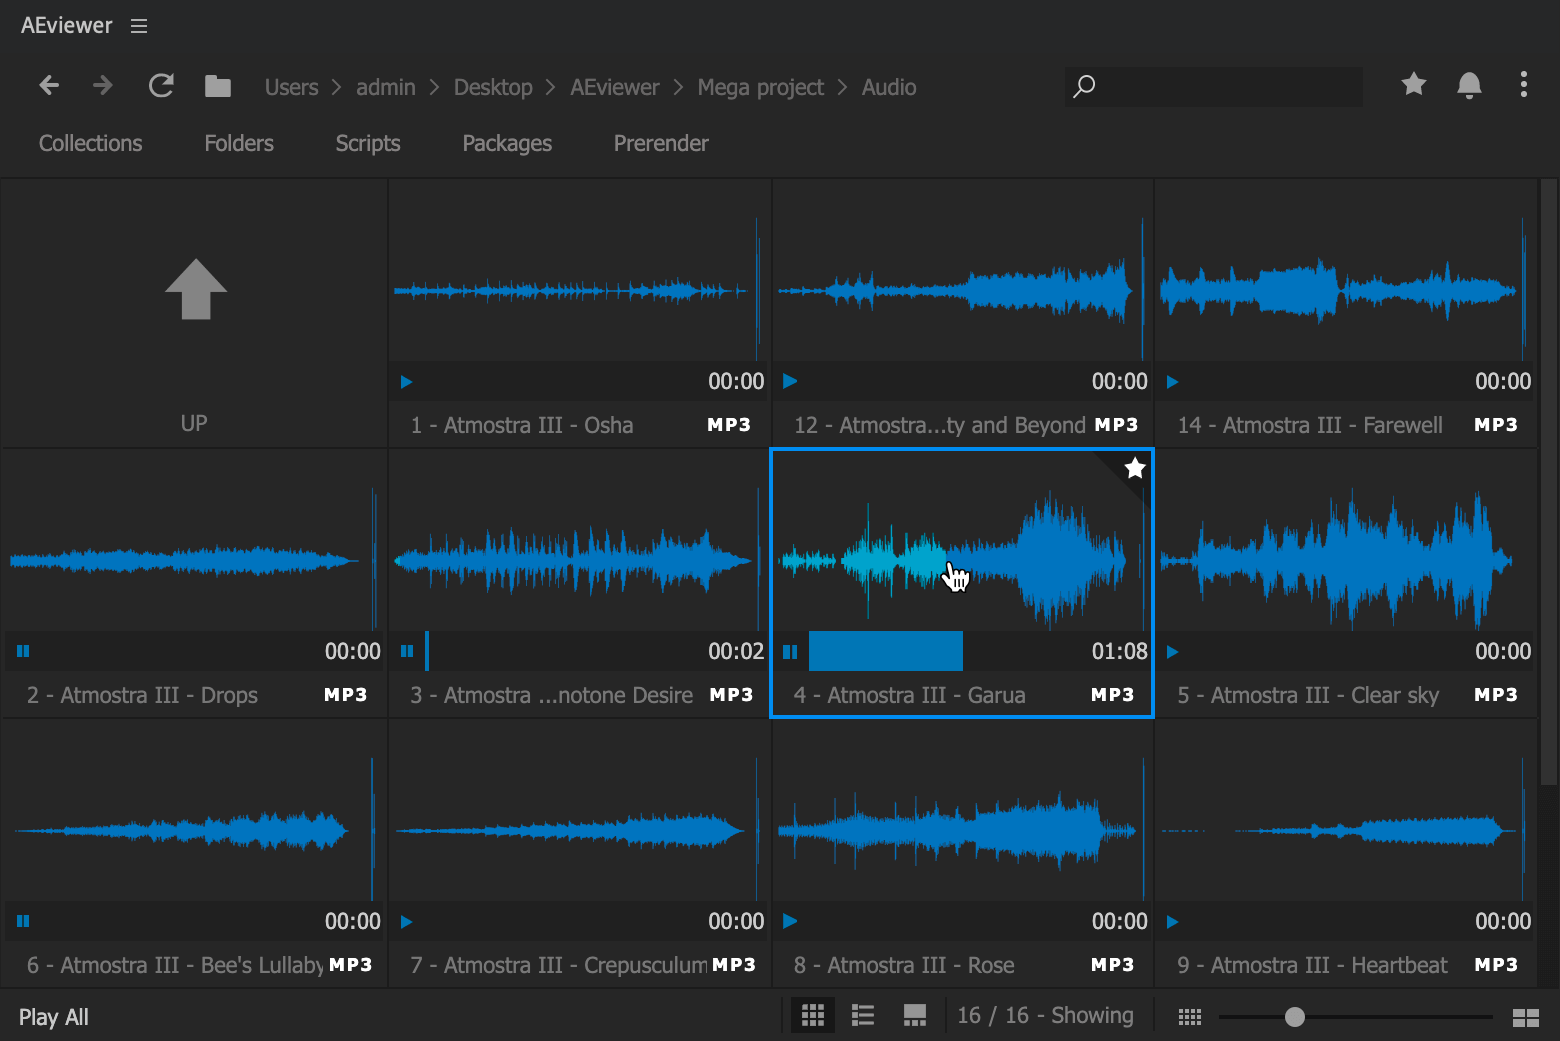Viewport: 1560px width, 1041px height.
Task: Click the folder browse icon
Action: click(x=217, y=86)
